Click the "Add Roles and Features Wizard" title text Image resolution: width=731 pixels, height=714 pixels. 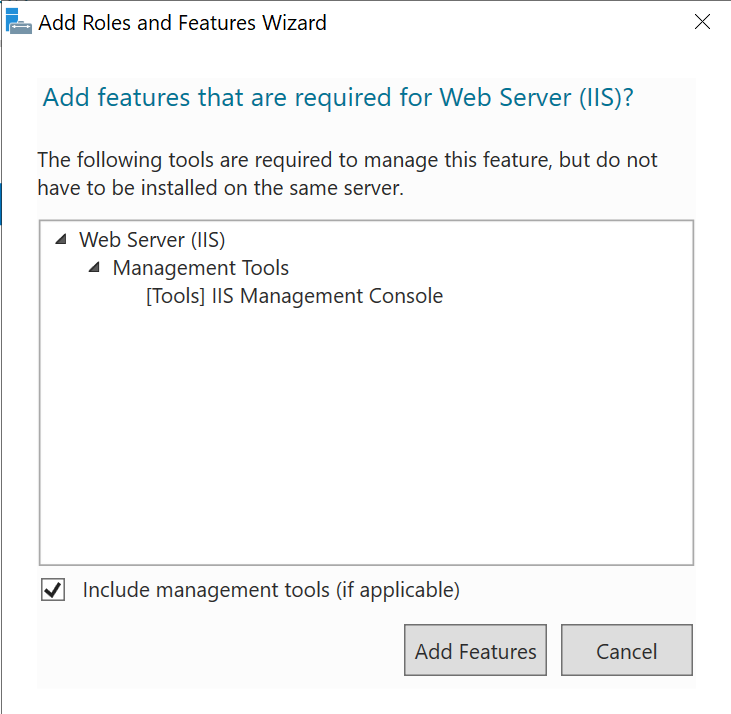(182, 22)
